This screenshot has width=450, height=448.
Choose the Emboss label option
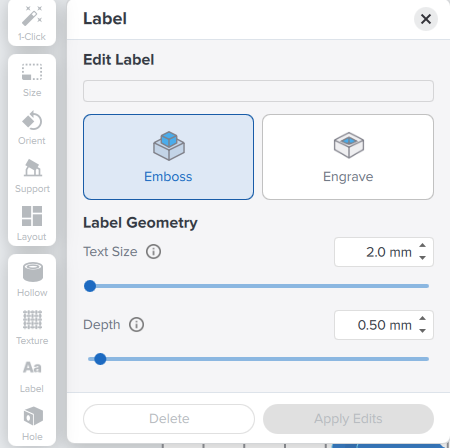(x=168, y=157)
